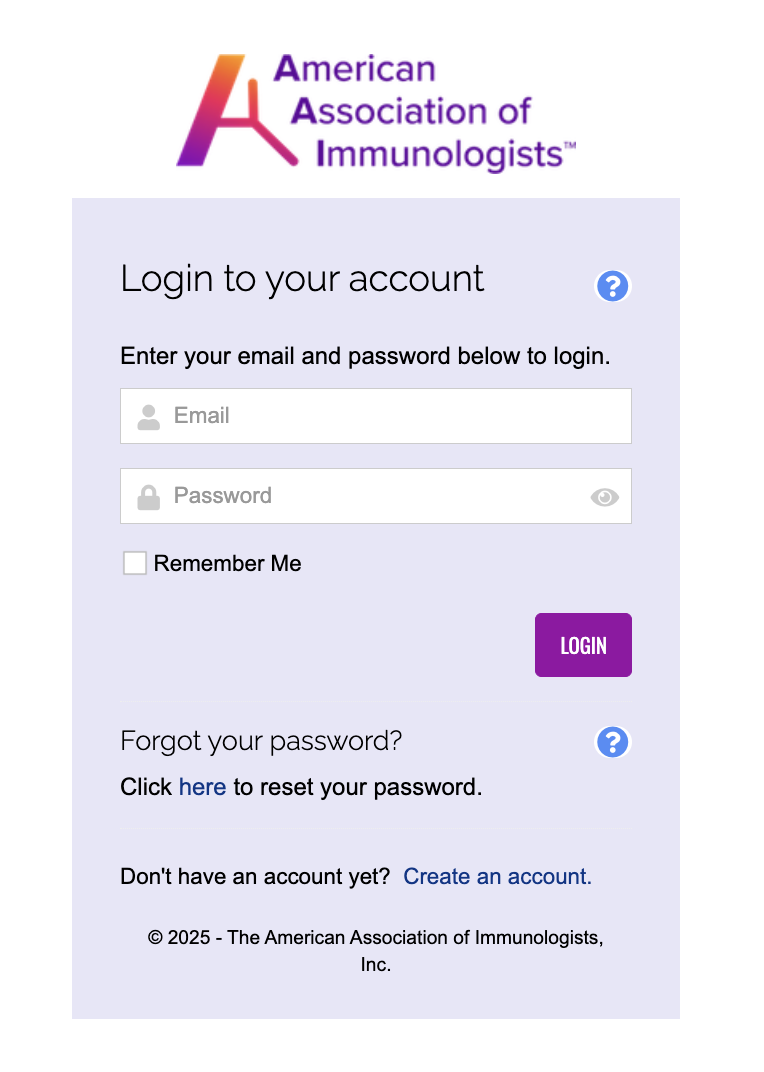
Task: Open help next to Forgot your password
Action: click(x=613, y=742)
